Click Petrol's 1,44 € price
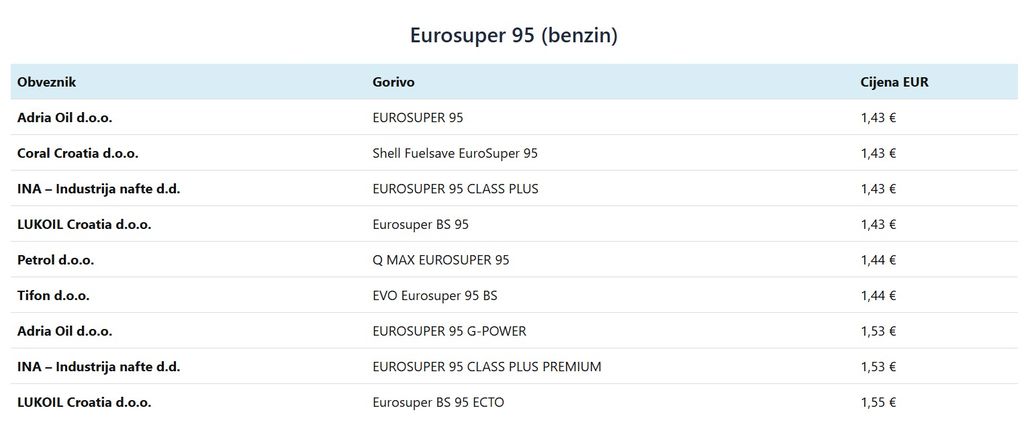This screenshot has width=1024, height=431. [878, 260]
